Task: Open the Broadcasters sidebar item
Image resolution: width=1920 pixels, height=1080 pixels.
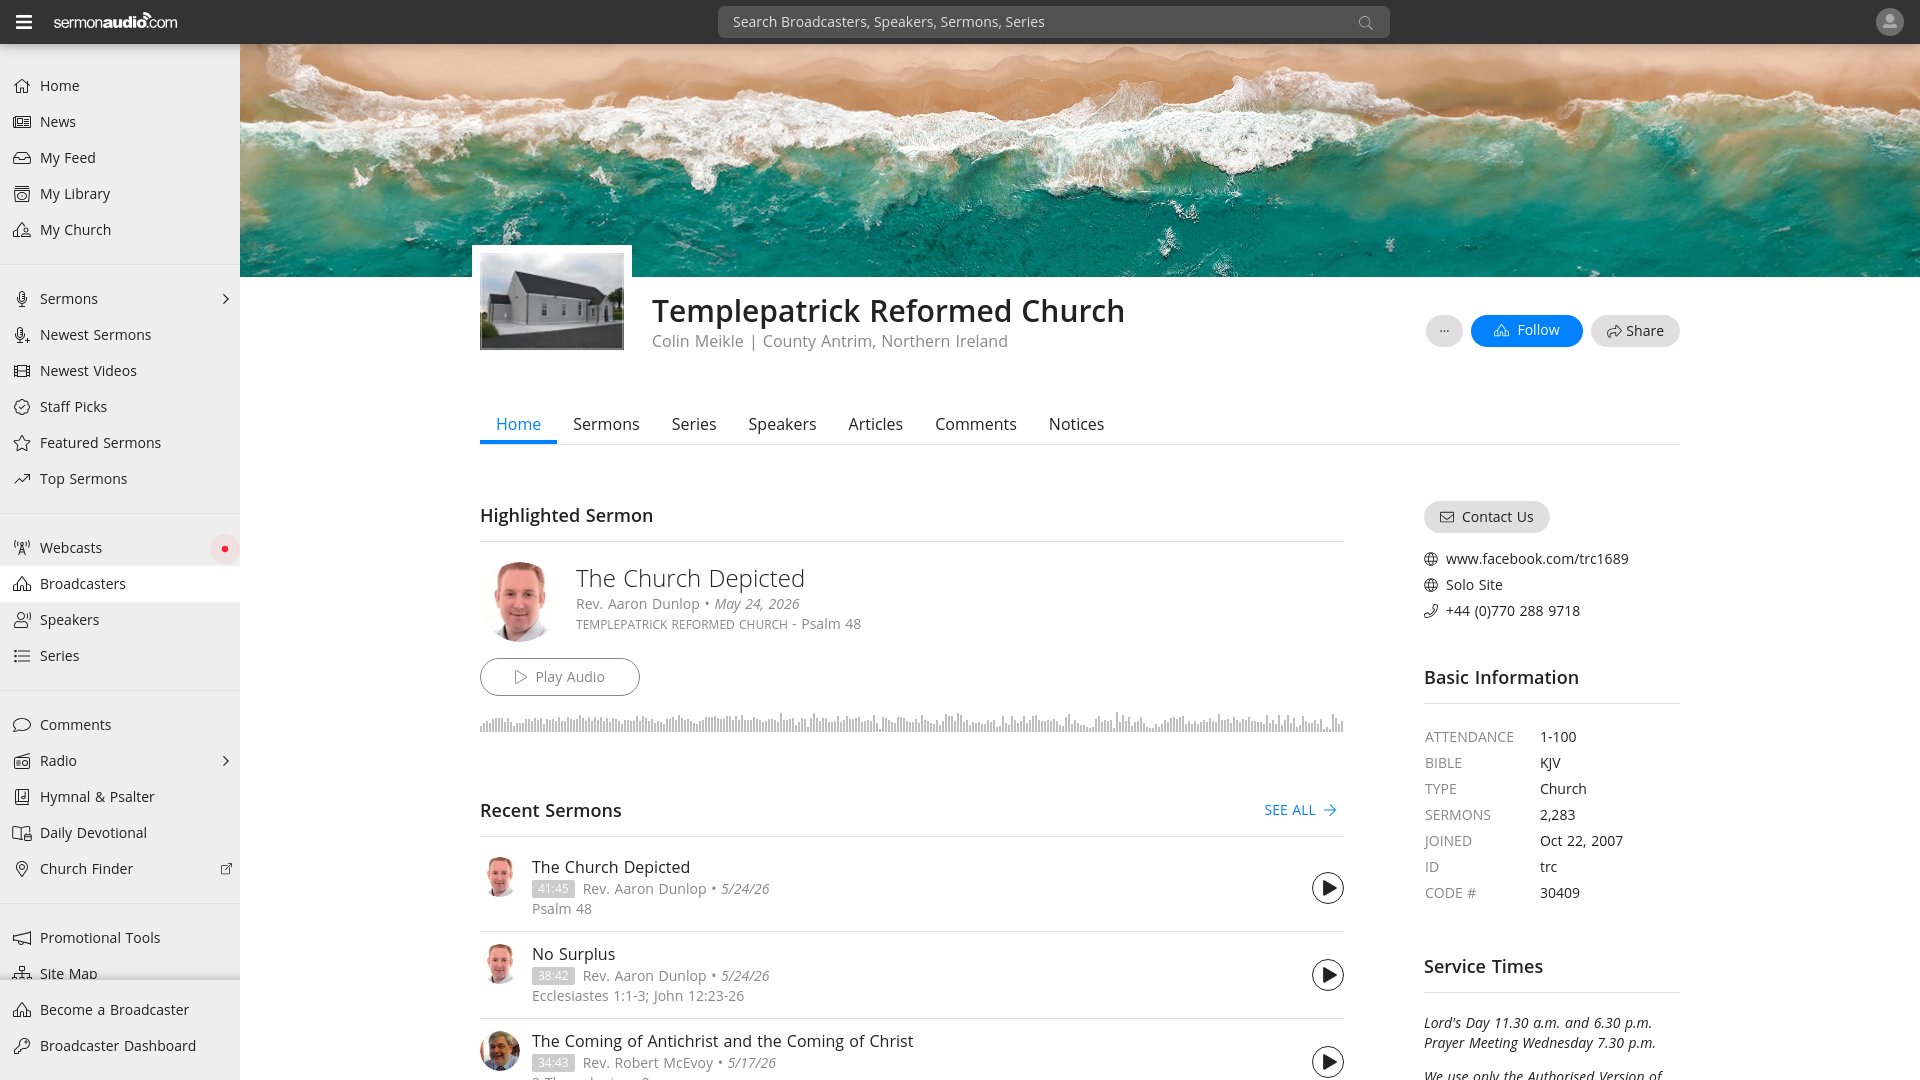Action: pyautogui.click(x=120, y=584)
